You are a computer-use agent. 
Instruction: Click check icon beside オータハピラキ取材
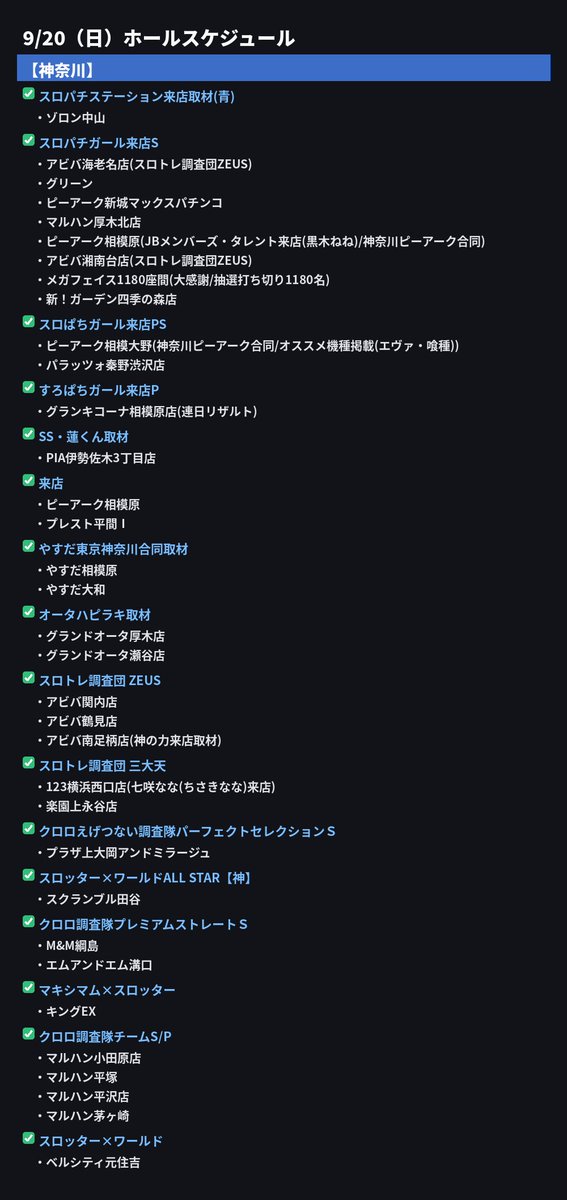pyautogui.click(x=28, y=612)
